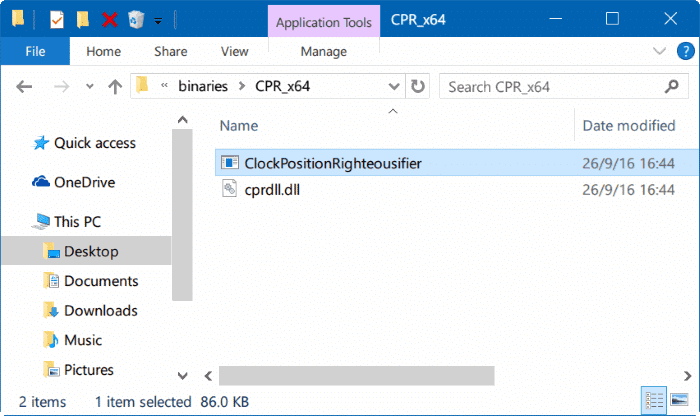Open recent locations dropdown arrow
The image size is (700, 416).
[x=89, y=87]
